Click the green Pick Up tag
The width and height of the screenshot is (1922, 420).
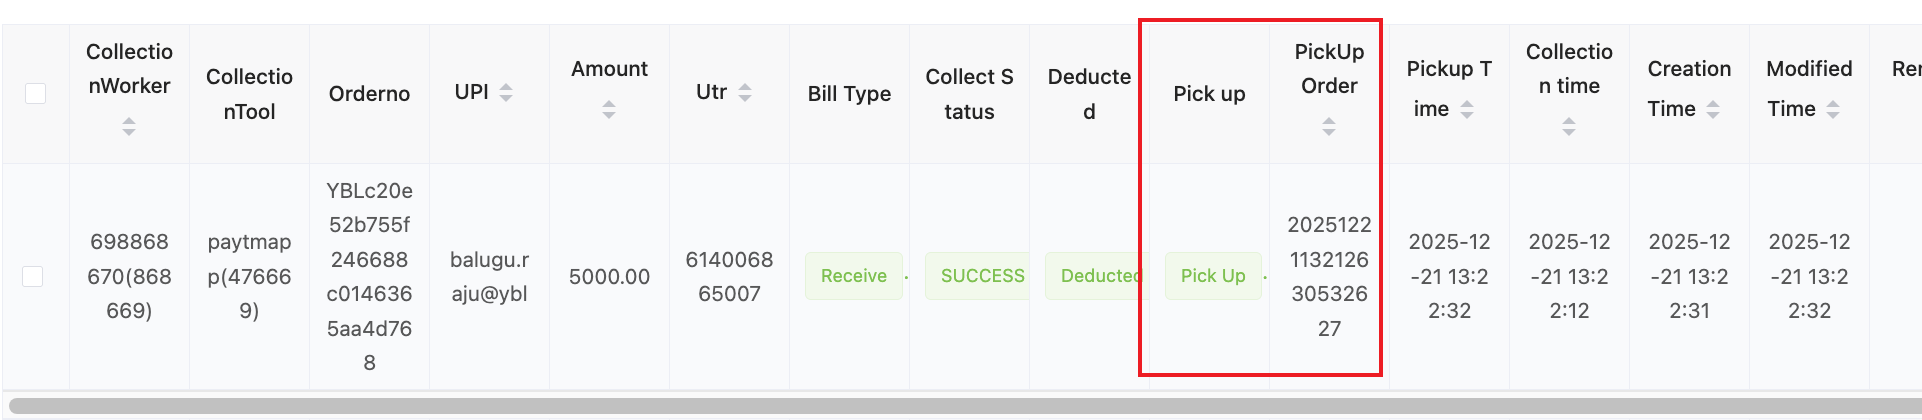pos(1213,276)
